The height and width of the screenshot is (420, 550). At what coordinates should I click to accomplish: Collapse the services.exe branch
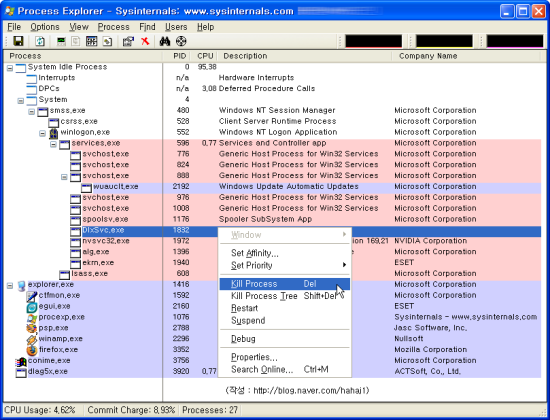tap(53, 145)
